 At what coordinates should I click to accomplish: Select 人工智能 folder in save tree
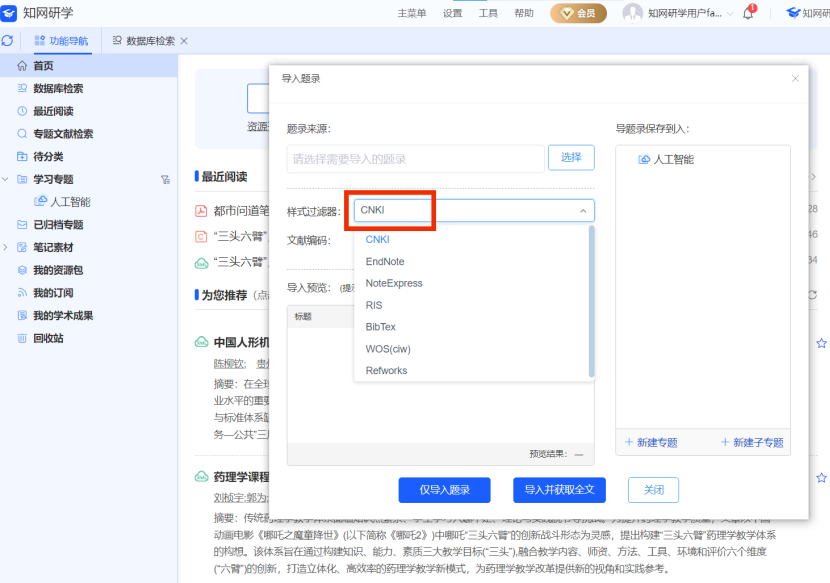click(673, 159)
